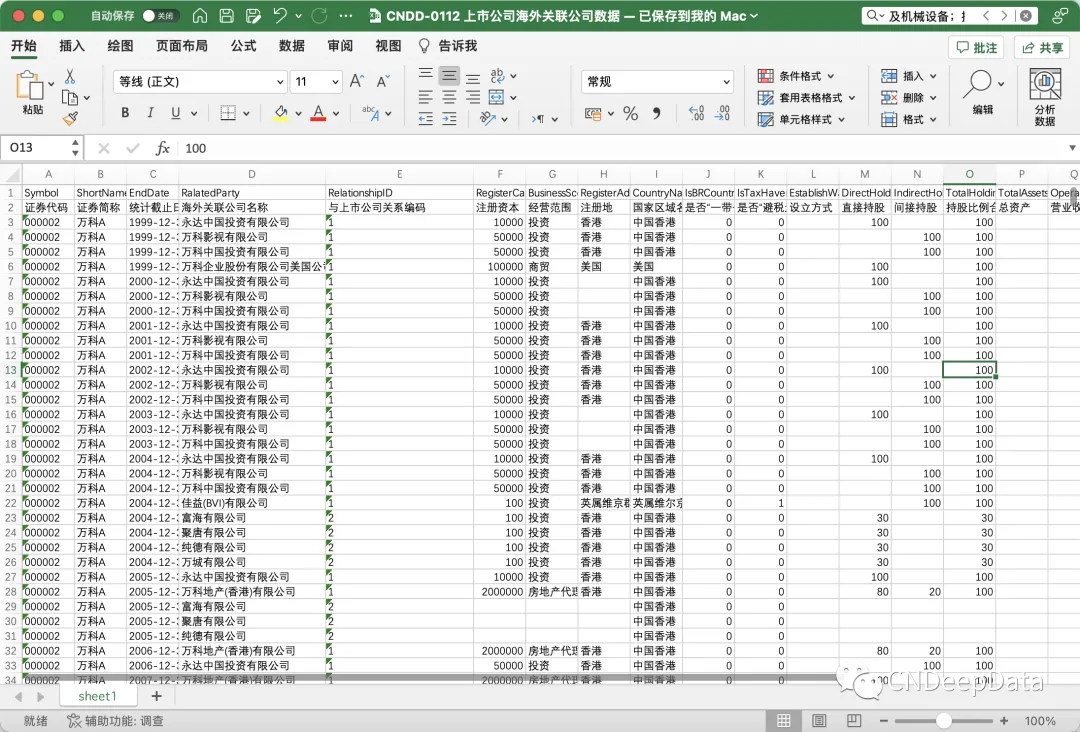Image resolution: width=1080 pixels, height=732 pixels.
Task: Open the 数据 tab
Action: (291, 46)
